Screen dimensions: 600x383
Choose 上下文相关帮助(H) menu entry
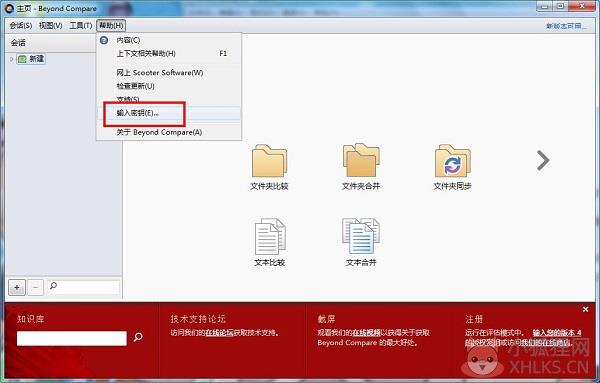pyautogui.click(x=169, y=54)
